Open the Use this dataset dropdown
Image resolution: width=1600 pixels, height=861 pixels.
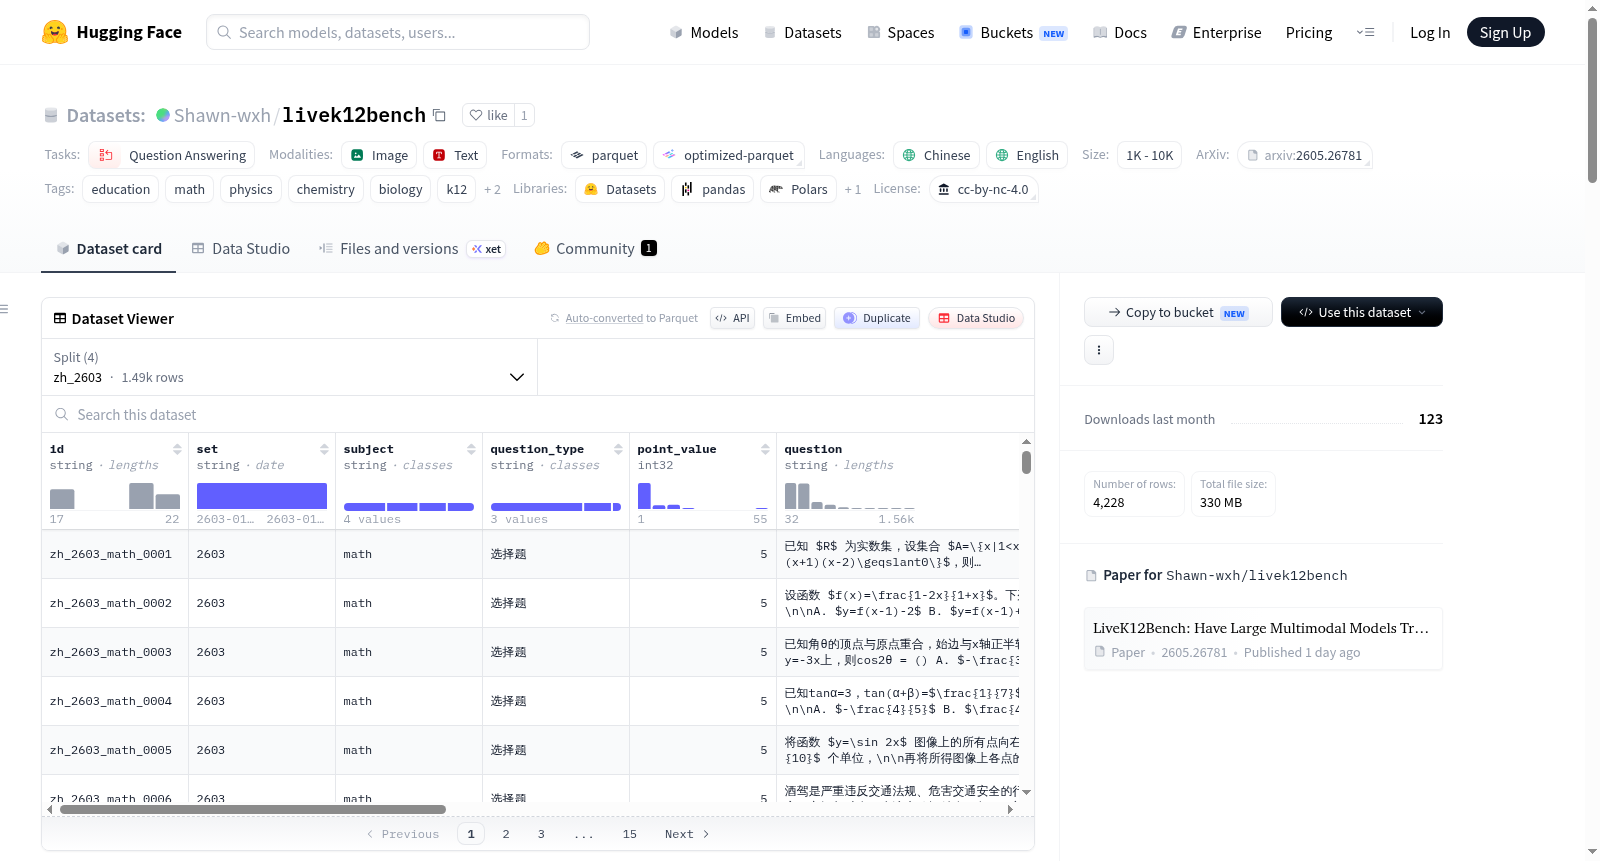coord(1361,312)
